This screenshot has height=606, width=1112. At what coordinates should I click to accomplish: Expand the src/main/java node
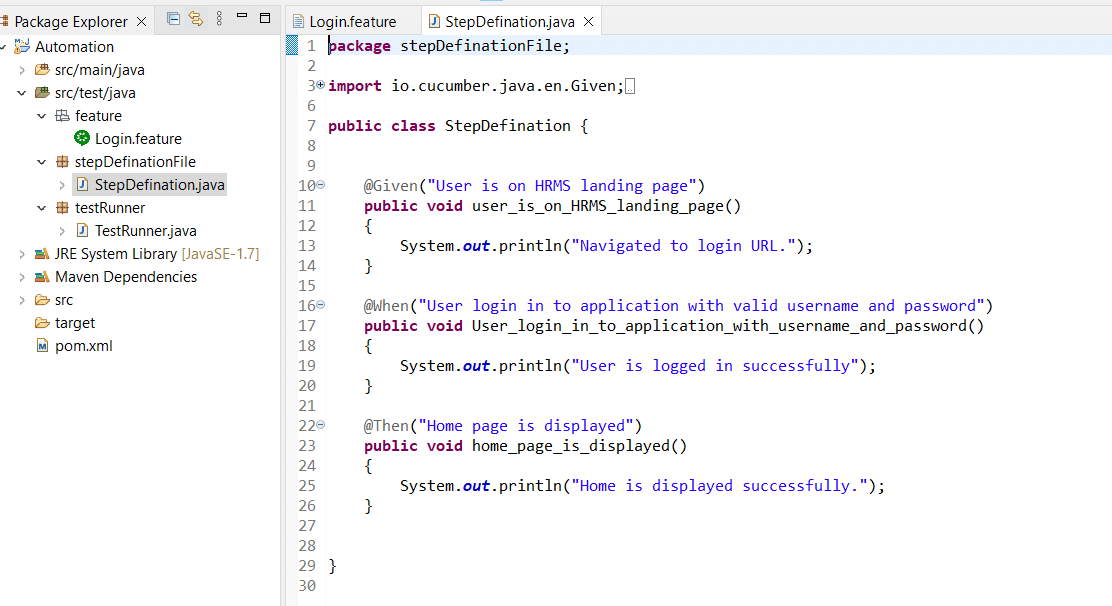click(x=22, y=69)
